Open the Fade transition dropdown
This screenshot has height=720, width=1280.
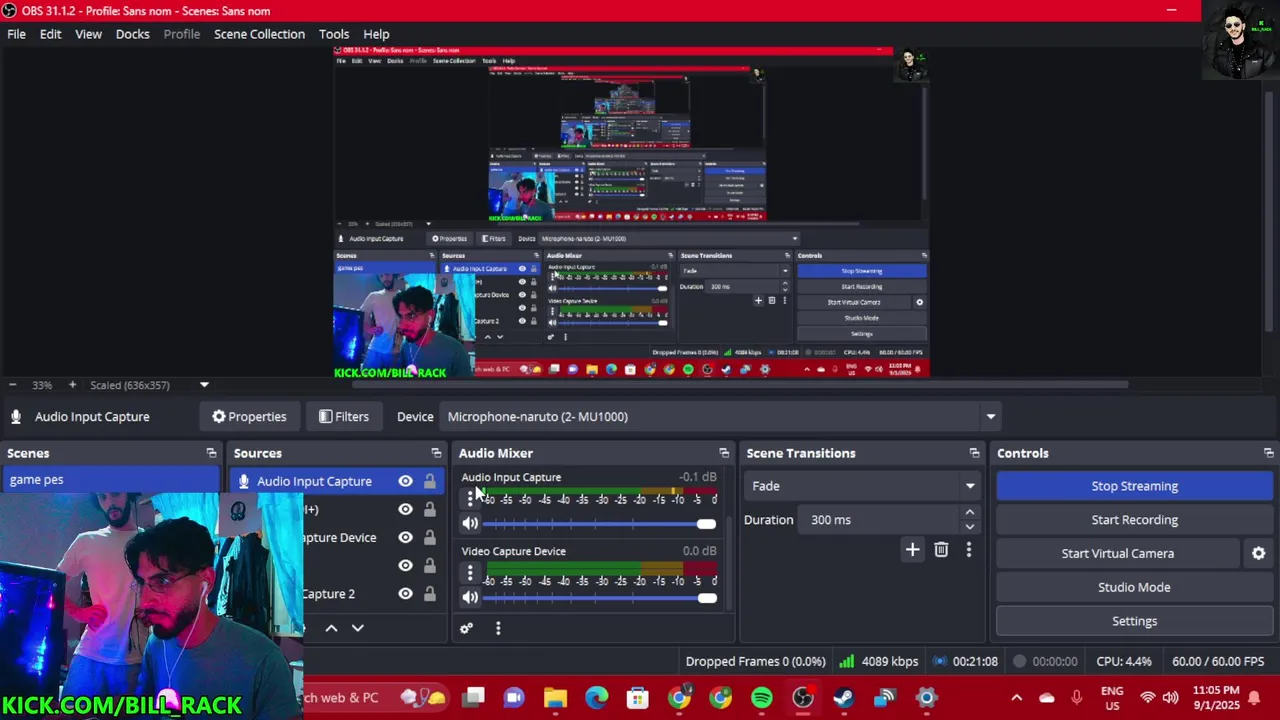tap(969, 486)
